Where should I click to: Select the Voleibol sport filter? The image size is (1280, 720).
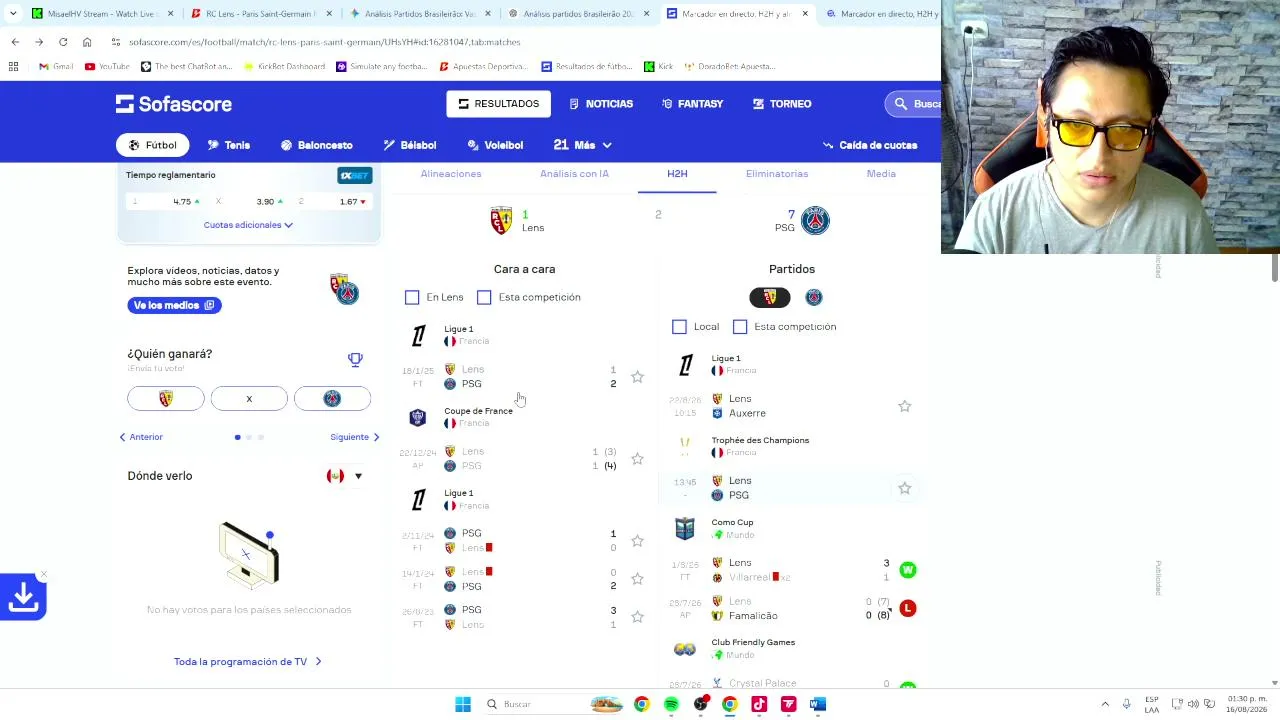coord(494,145)
